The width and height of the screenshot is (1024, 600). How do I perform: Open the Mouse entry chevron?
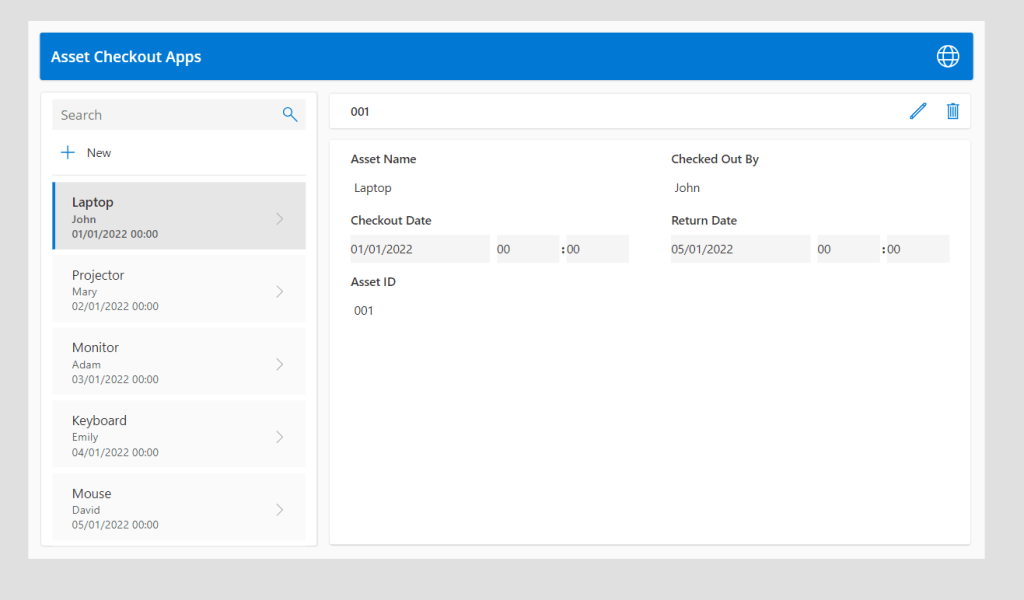tap(280, 509)
